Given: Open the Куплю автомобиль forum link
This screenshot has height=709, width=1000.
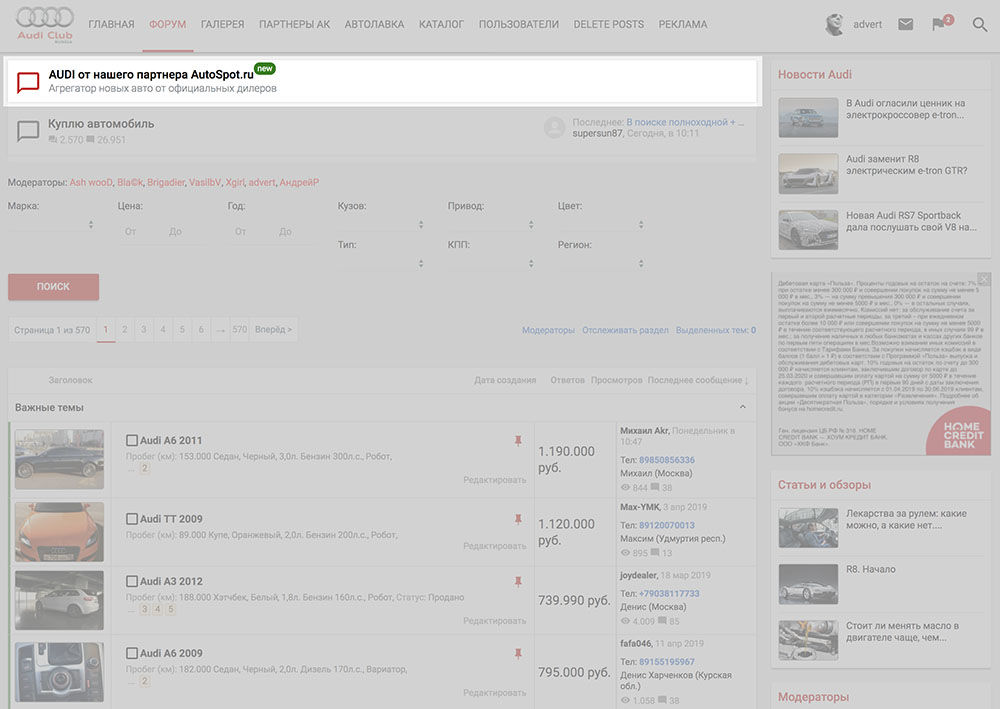Looking at the screenshot, I should tap(101, 124).
